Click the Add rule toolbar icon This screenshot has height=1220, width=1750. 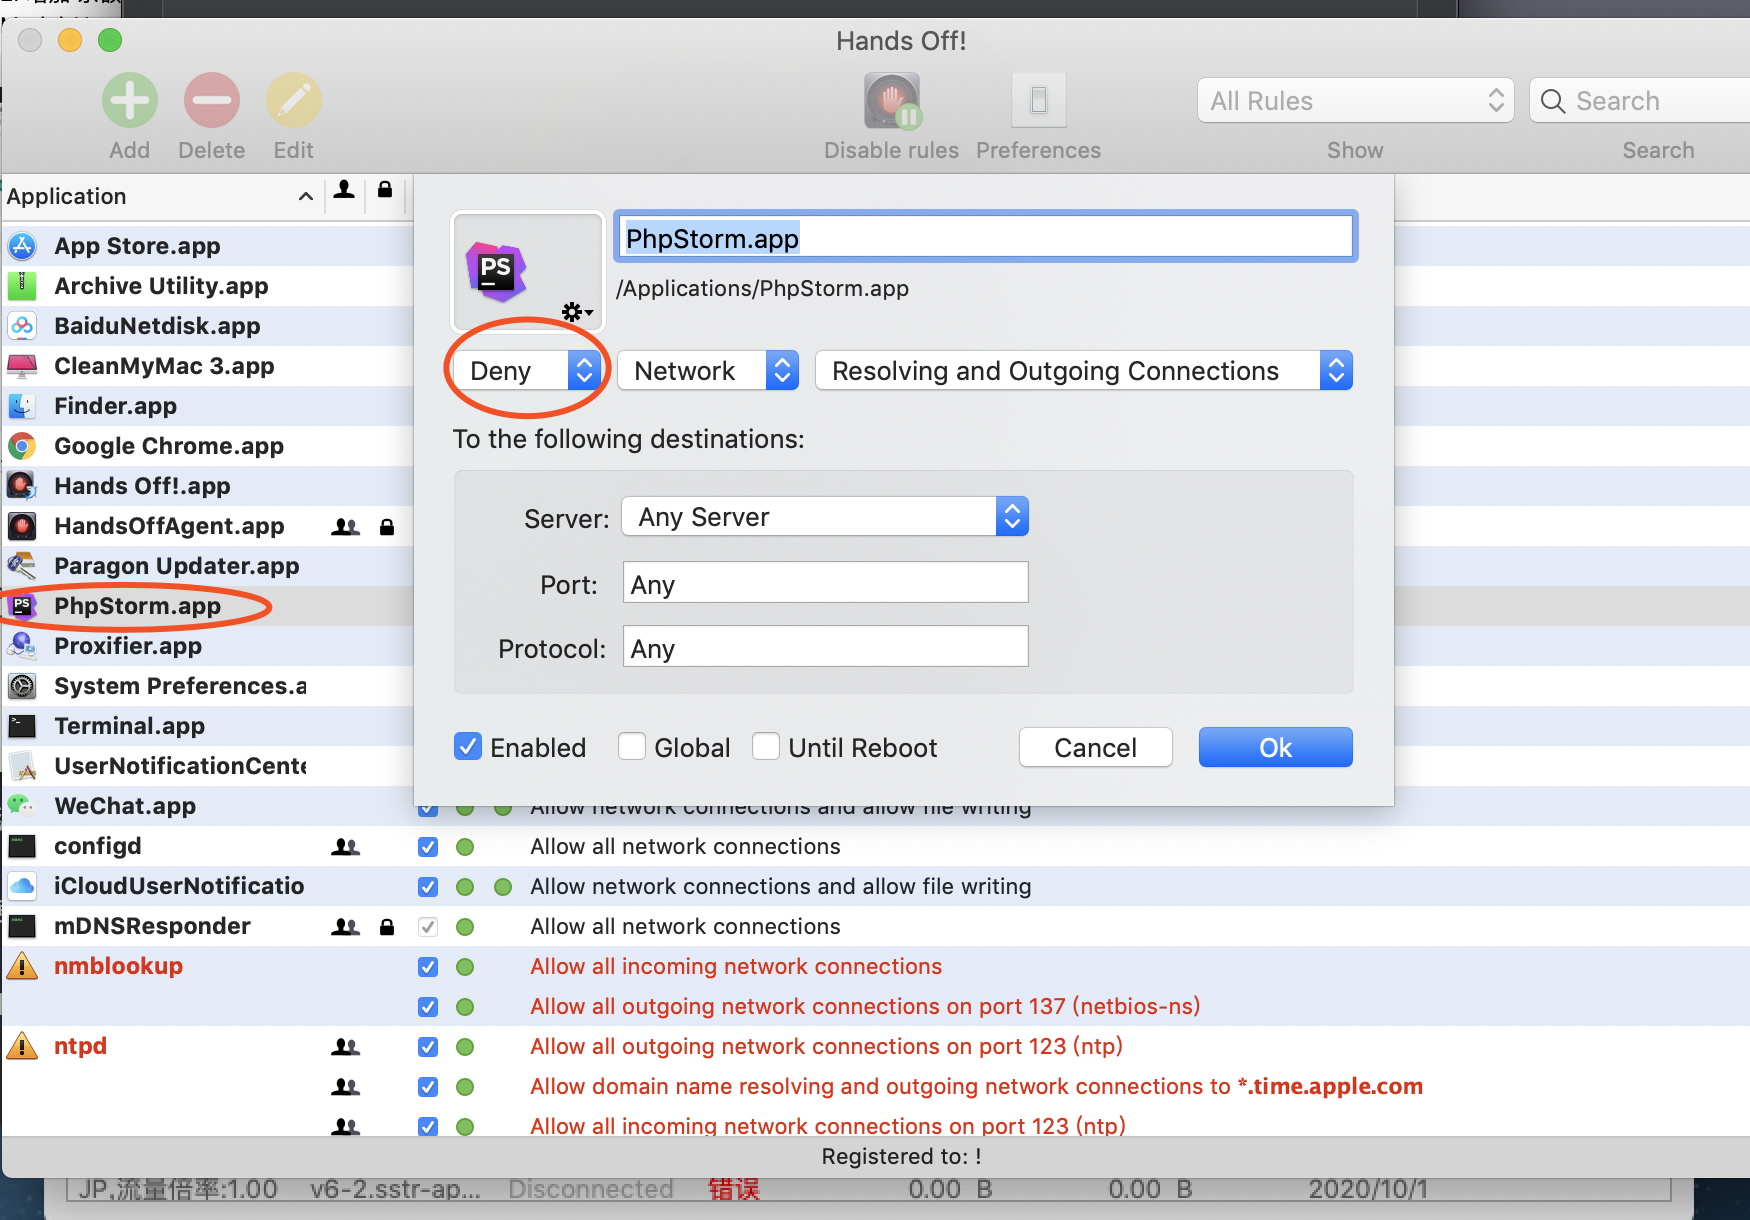pos(130,100)
